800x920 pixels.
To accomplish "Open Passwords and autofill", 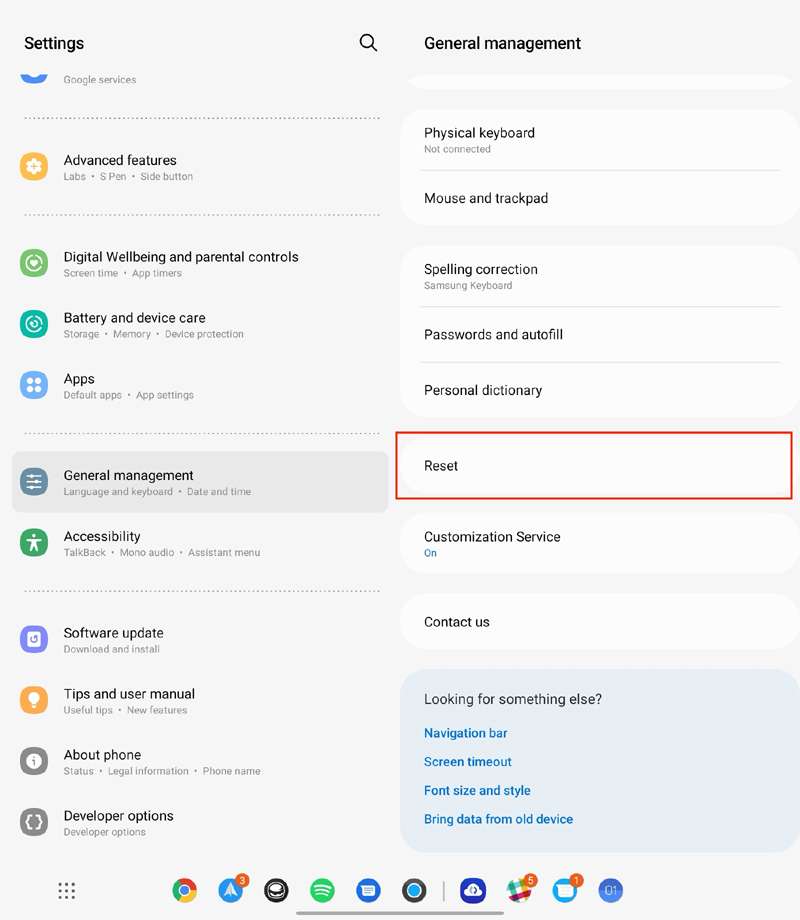I will [594, 335].
